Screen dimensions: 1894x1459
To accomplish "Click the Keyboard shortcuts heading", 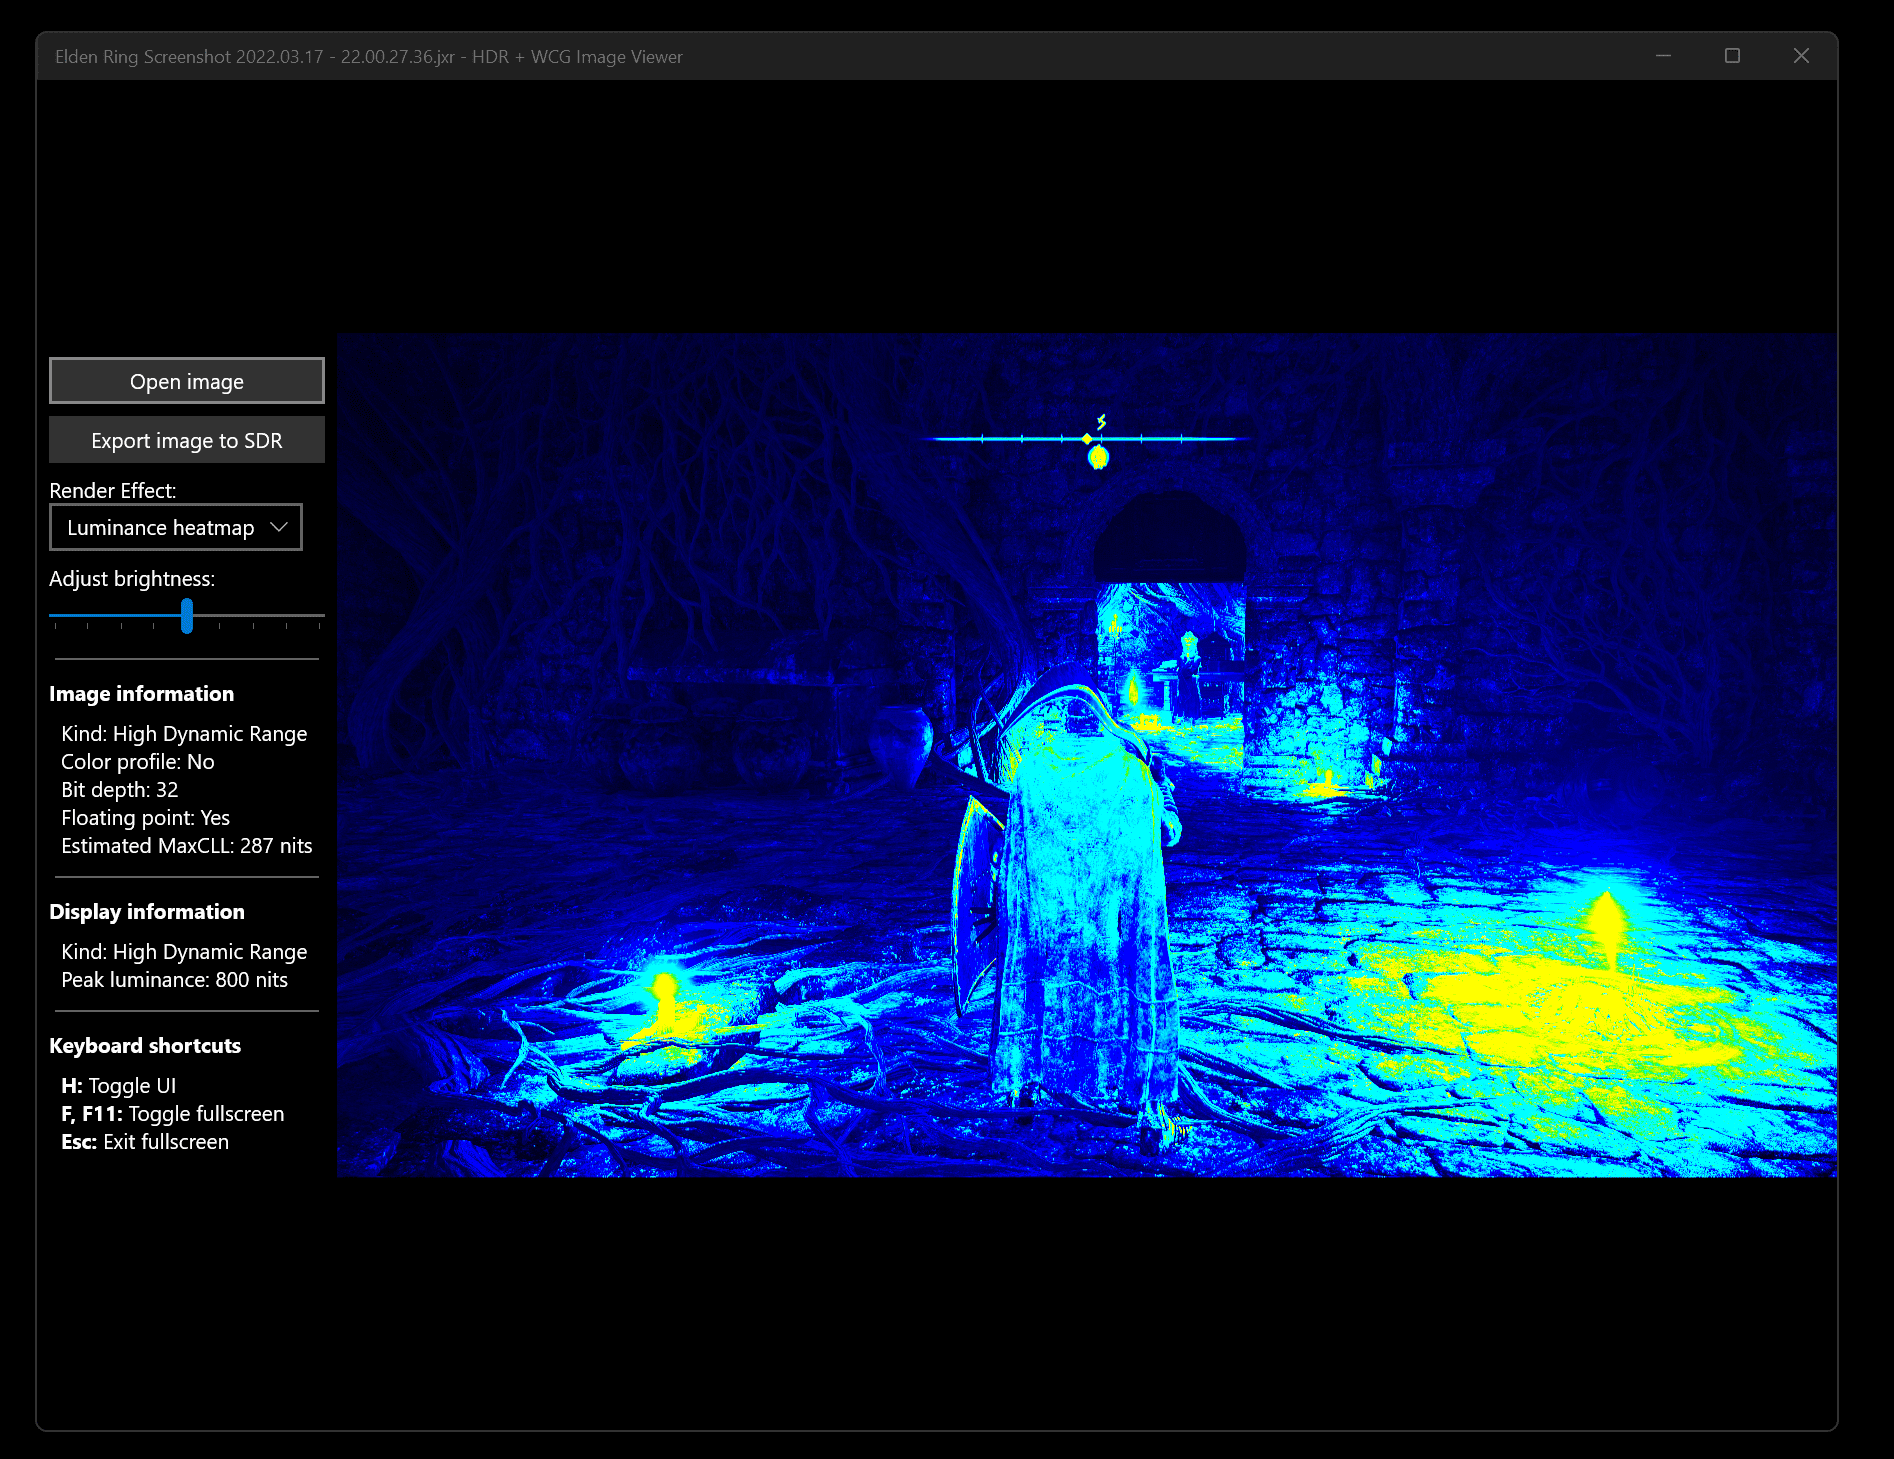I will 145,1046.
